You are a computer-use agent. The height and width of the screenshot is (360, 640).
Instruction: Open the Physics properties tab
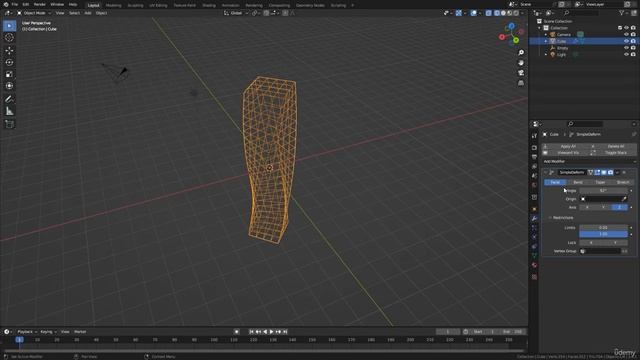click(x=534, y=237)
